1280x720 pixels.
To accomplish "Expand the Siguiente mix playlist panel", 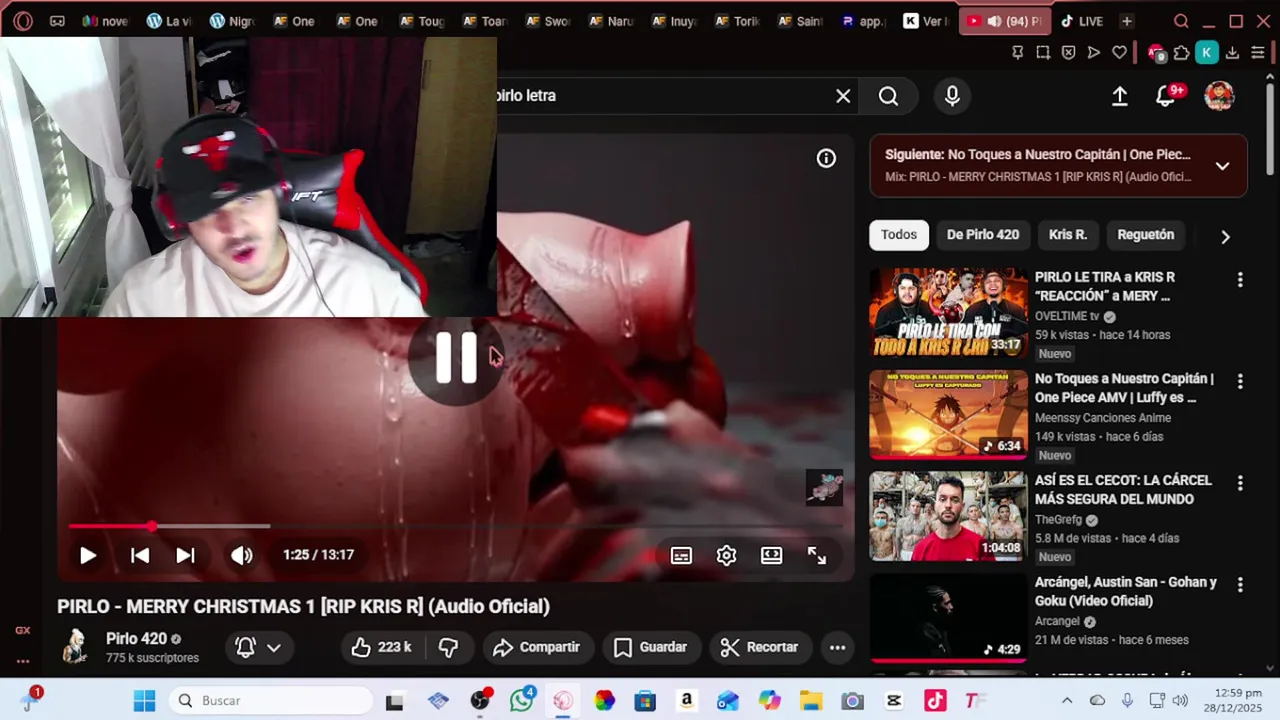I will click(x=1222, y=166).
